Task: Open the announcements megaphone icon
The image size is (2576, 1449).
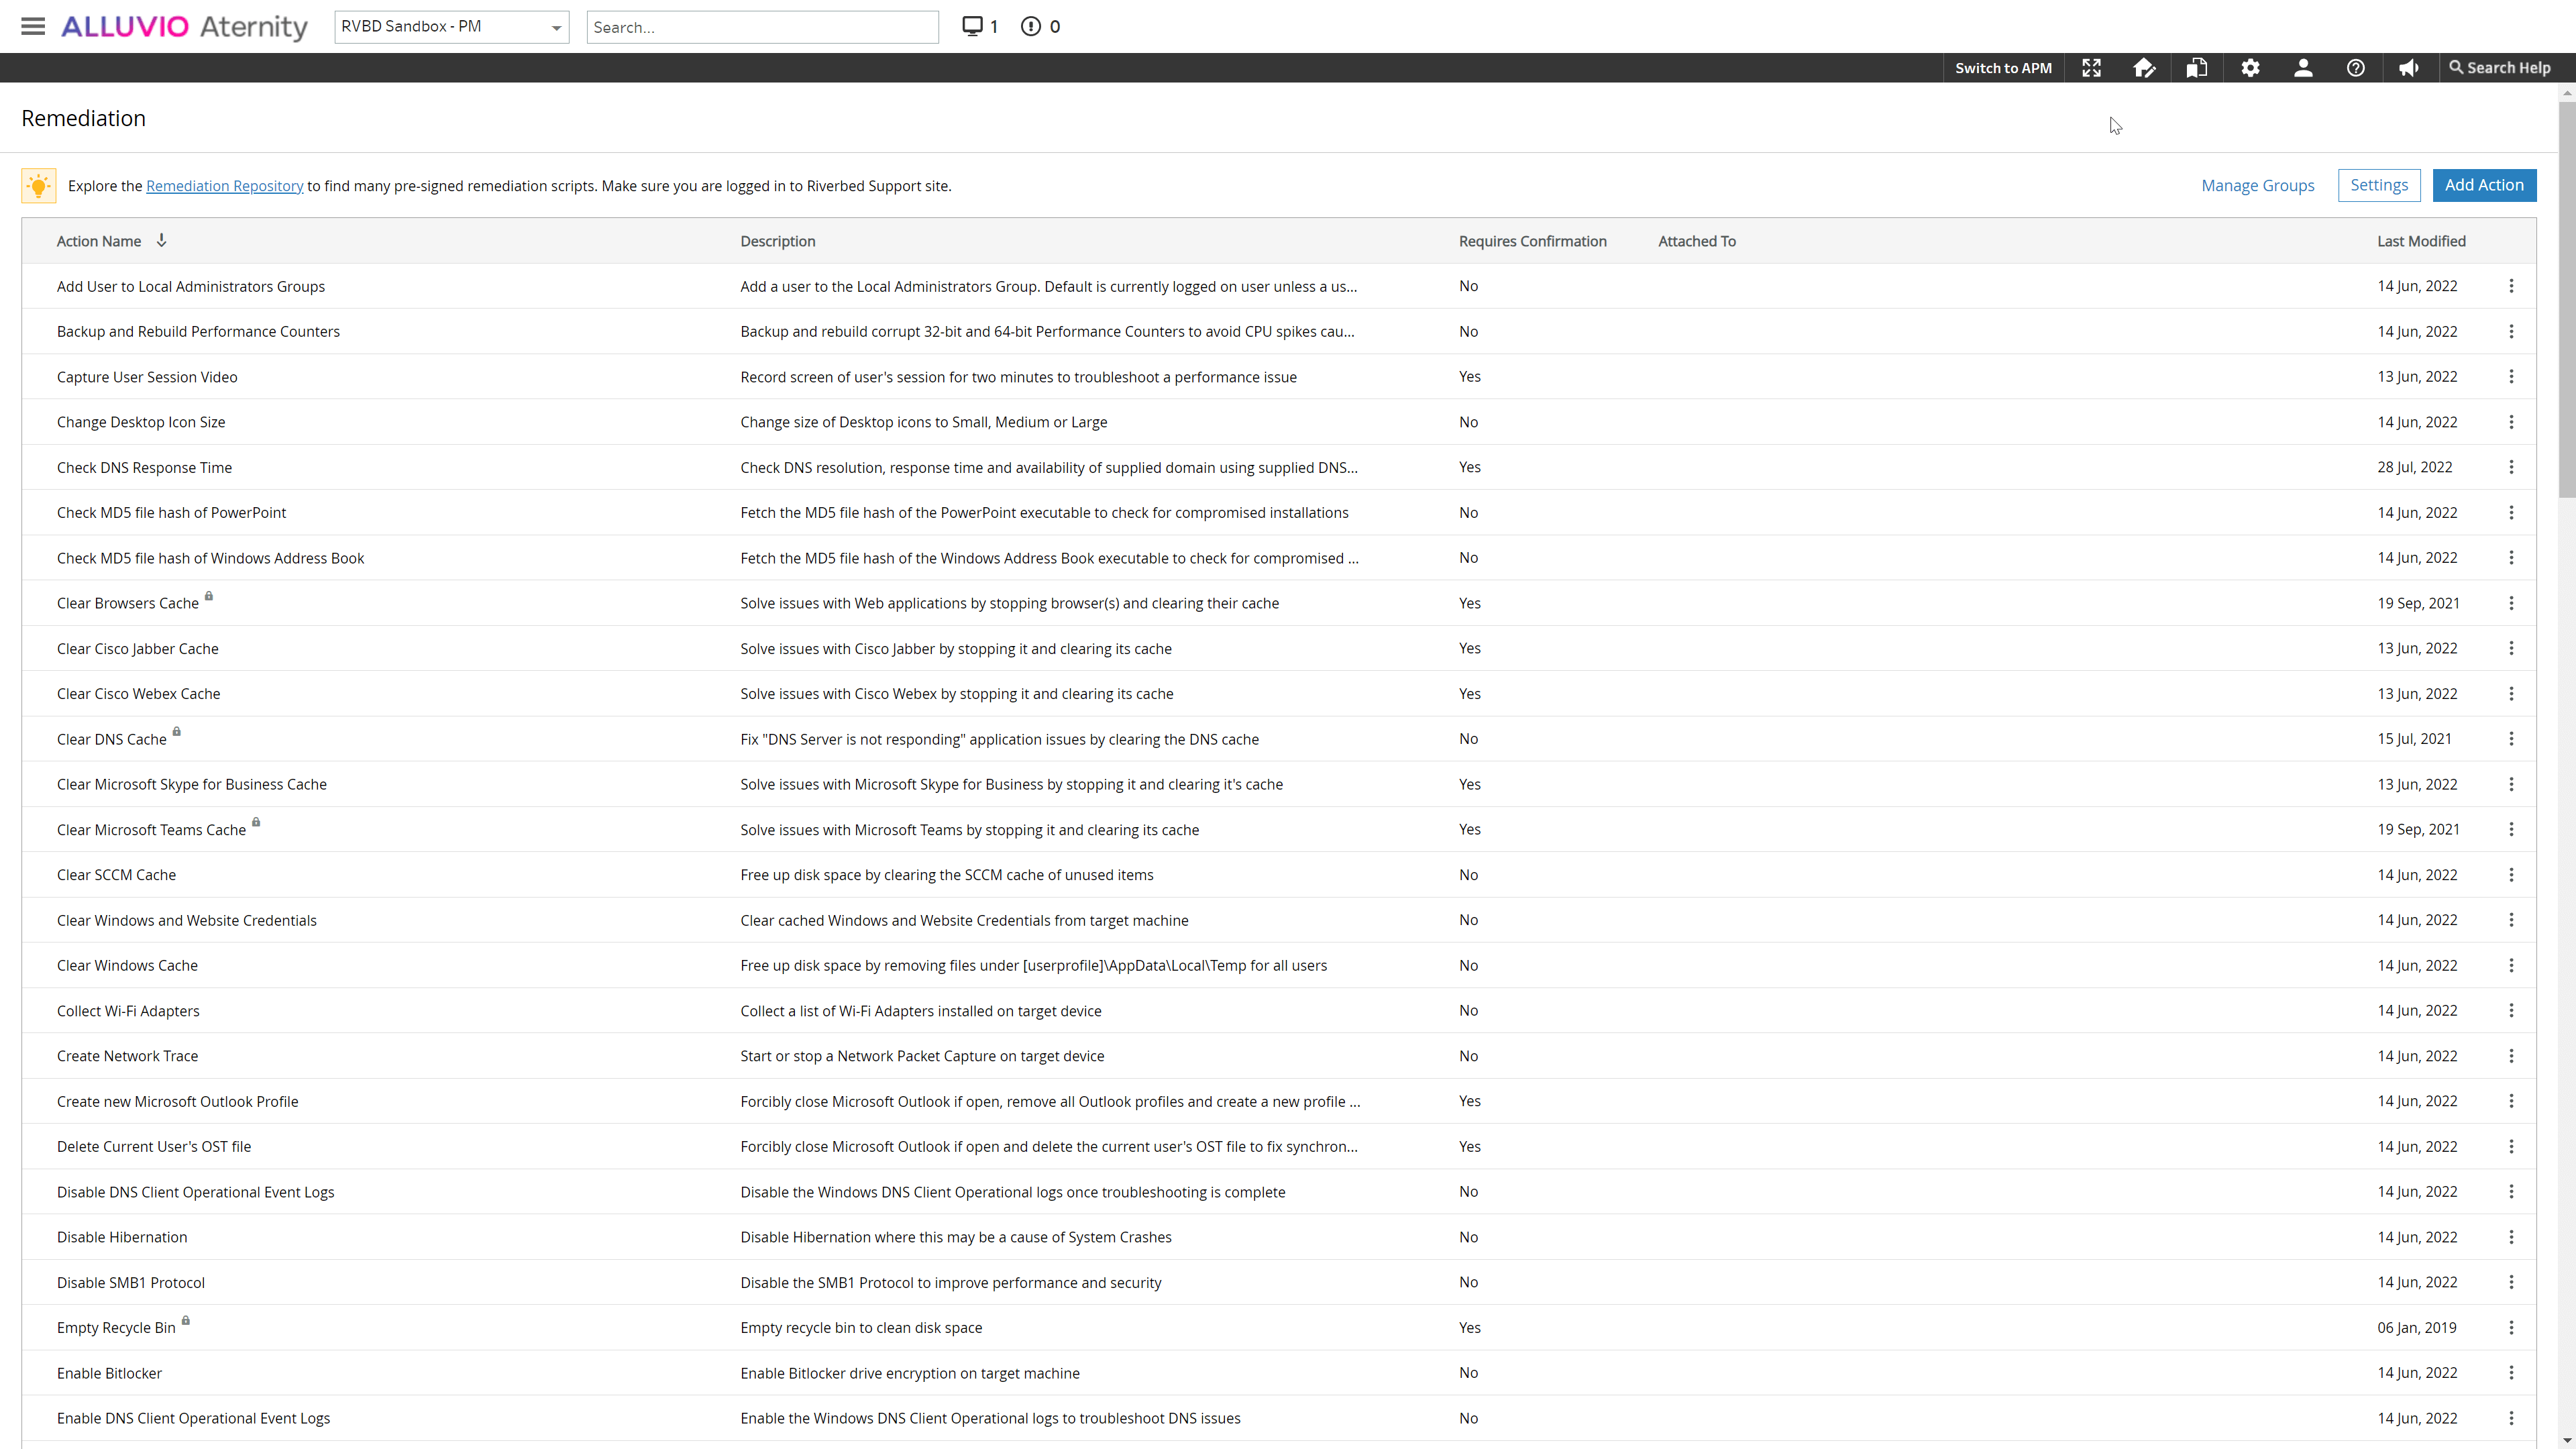Action: tap(2409, 68)
